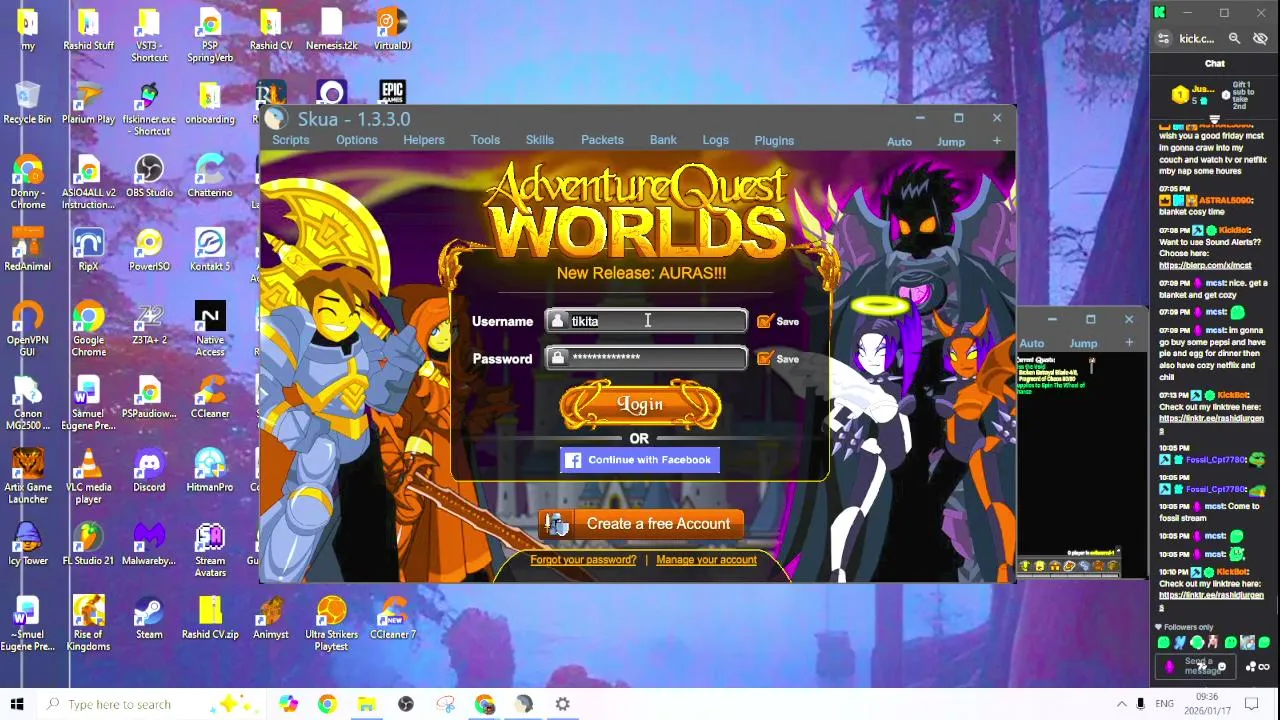
Task: Open the Recycle Bin desktop icon
Action: (x=27, y=103)
